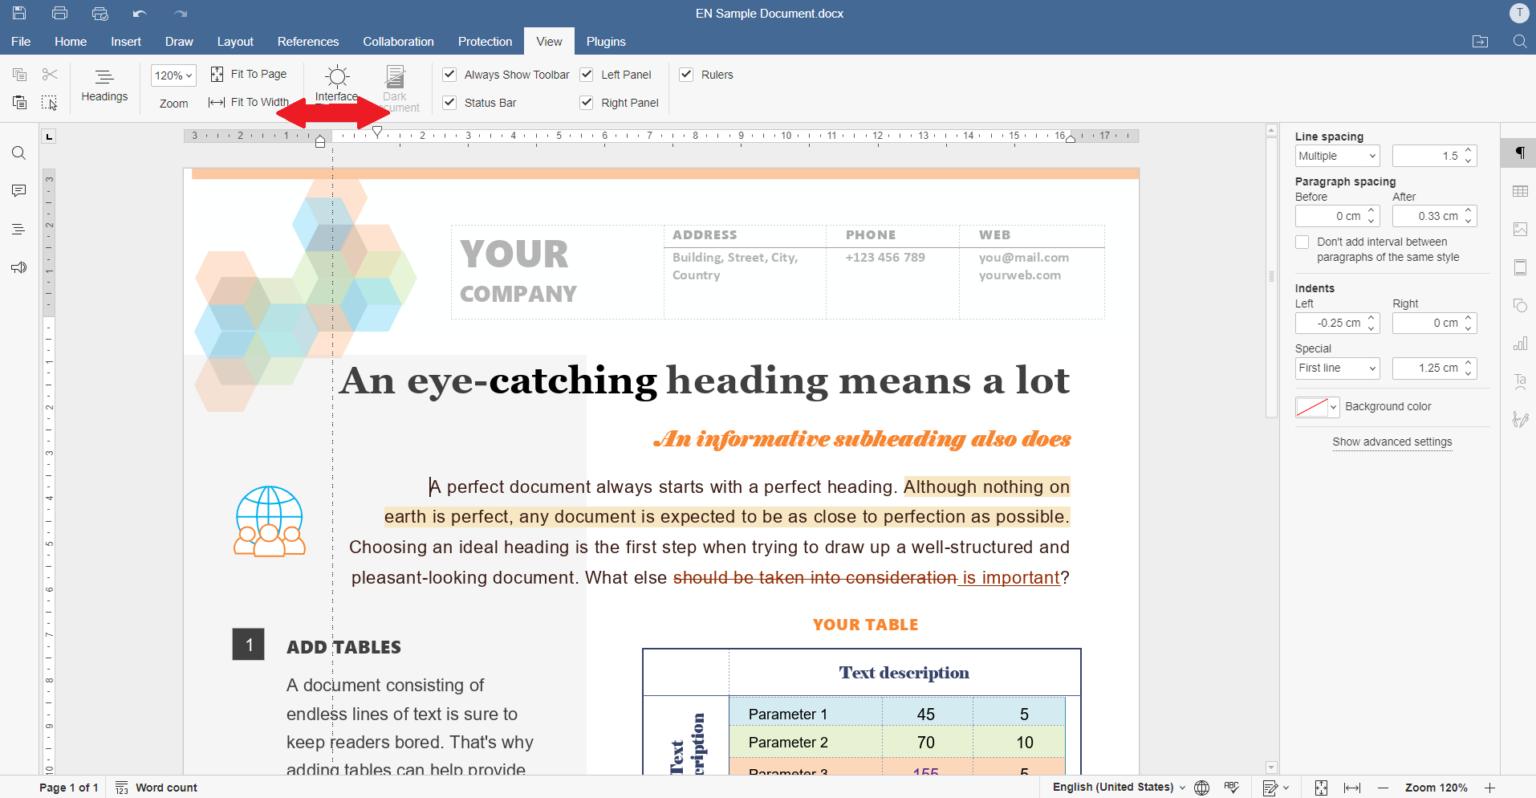Image resolution: width=1536 pixels, height=798 pixels.
Task: Open the Text Art settings panel
Action: 1519,381
